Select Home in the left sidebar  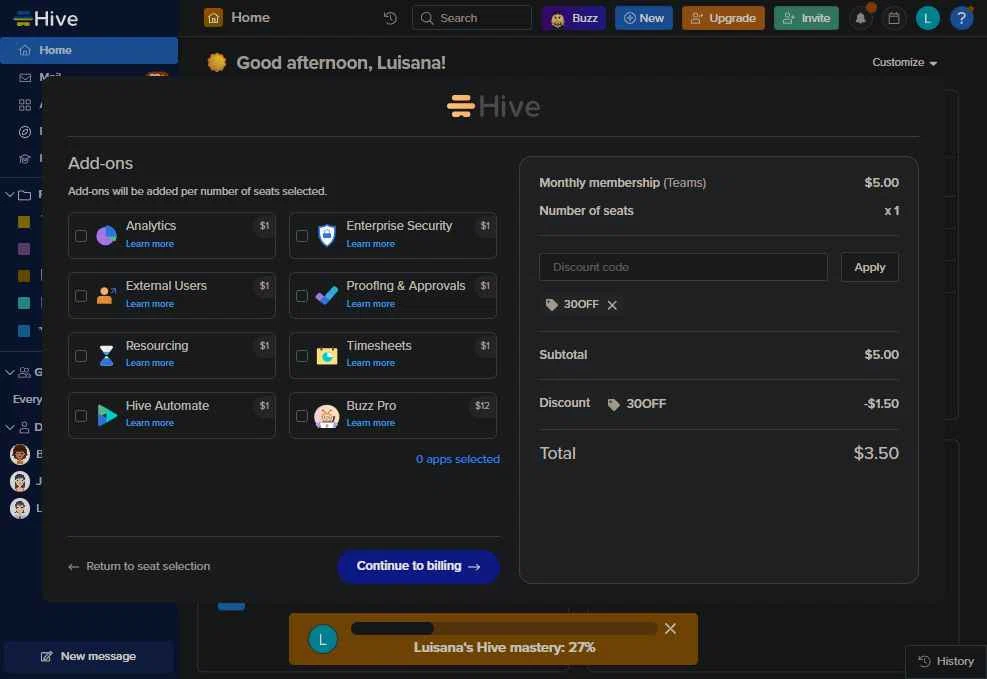[x=89, y=50]
